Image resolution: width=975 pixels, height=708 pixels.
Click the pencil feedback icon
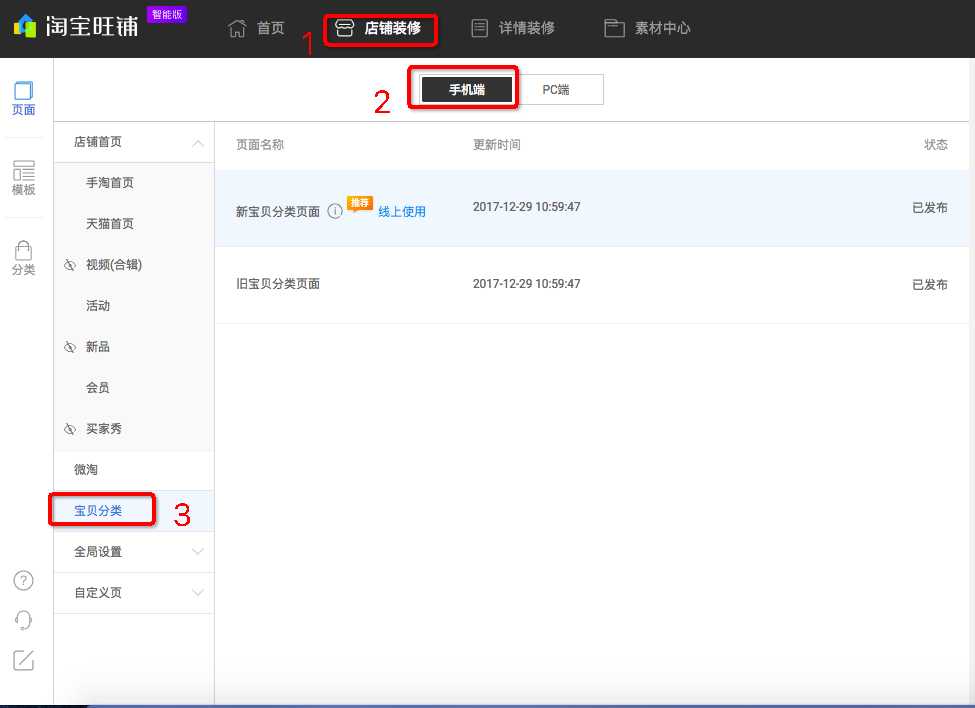click(24, 660)
